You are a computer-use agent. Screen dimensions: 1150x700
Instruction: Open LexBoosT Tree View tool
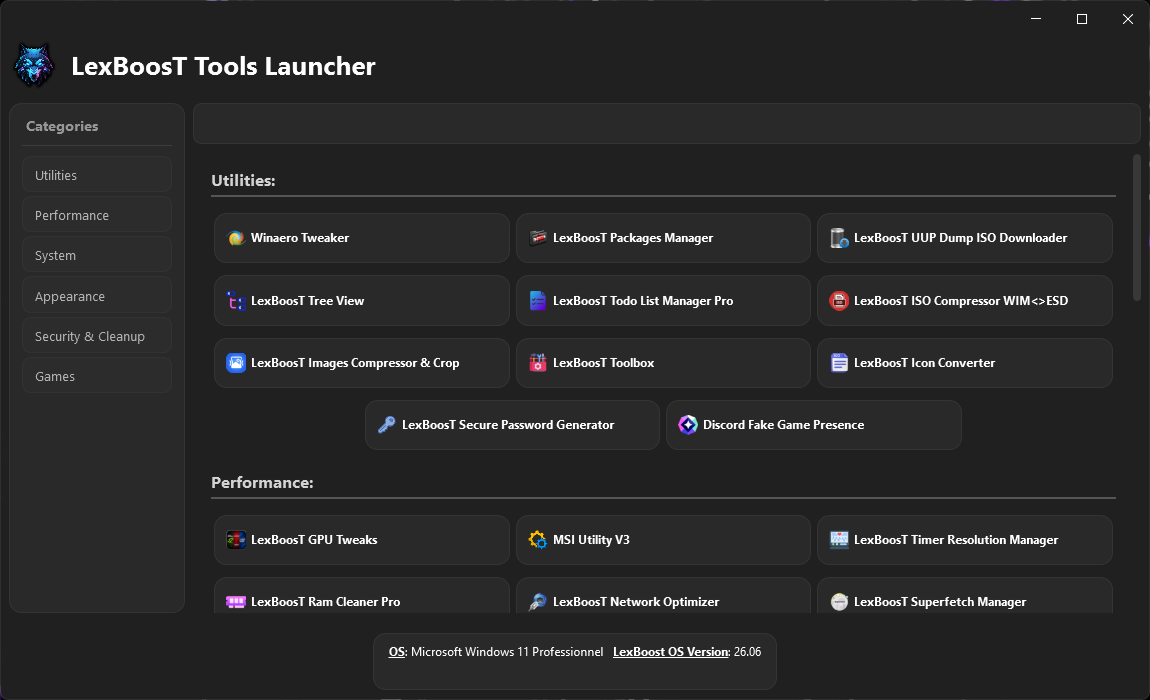coord(362,301)
